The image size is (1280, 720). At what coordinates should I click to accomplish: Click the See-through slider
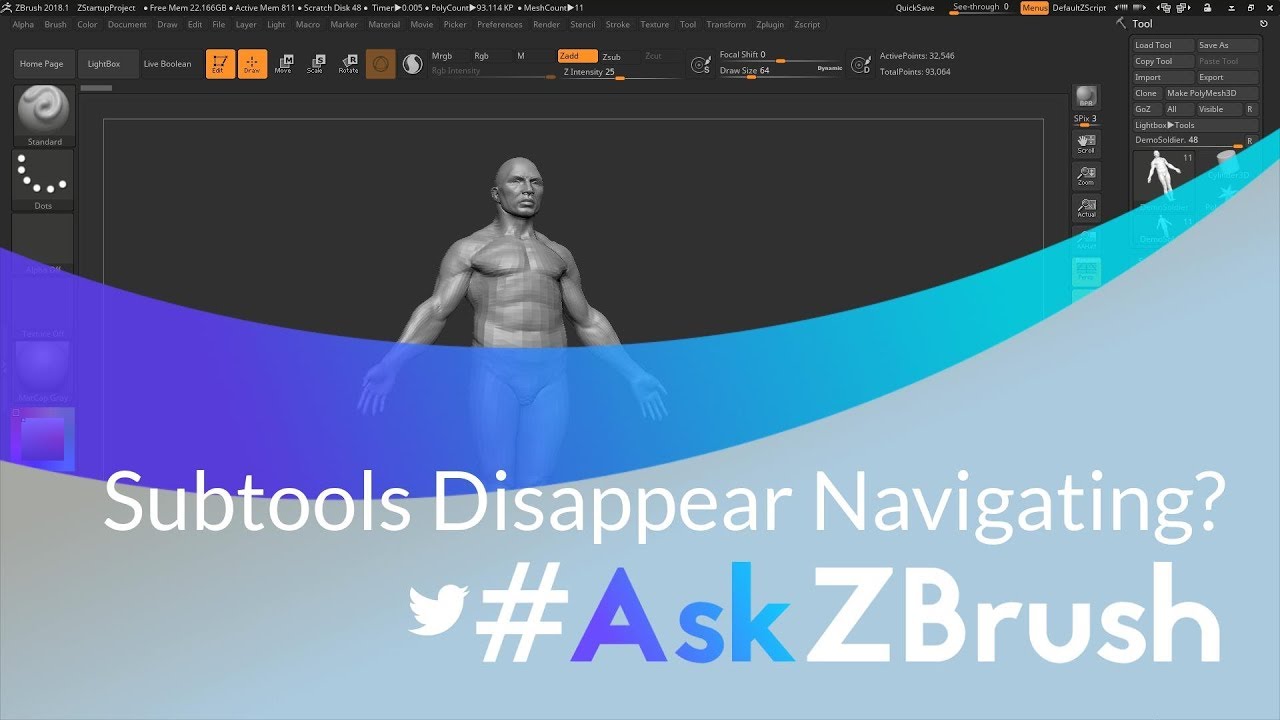click(x=980, y=7)
